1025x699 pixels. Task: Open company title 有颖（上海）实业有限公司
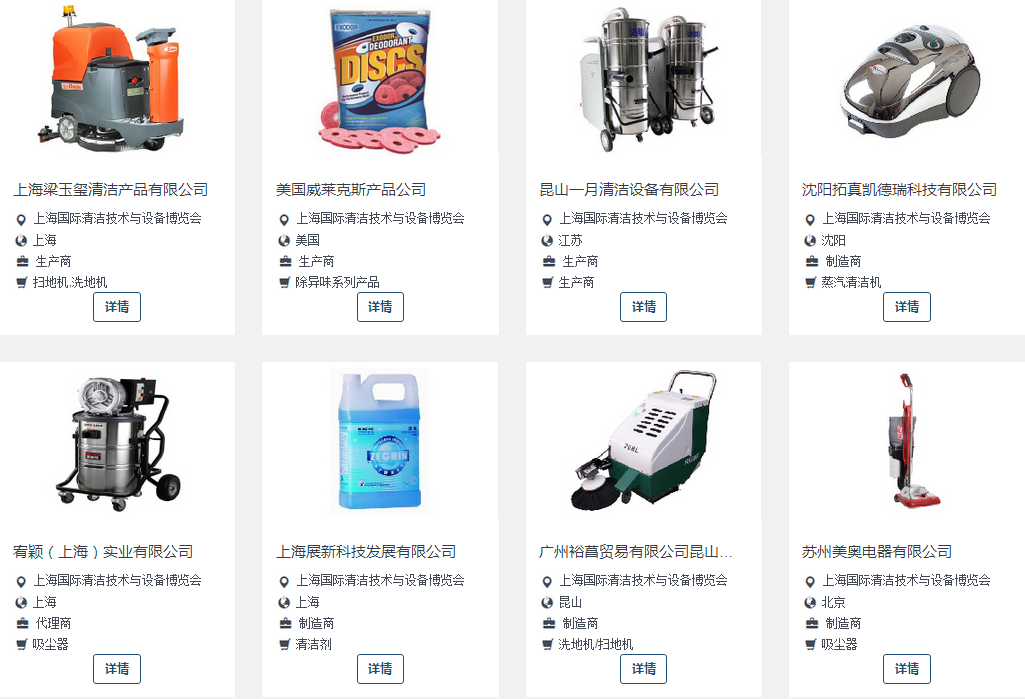(103, 552)
